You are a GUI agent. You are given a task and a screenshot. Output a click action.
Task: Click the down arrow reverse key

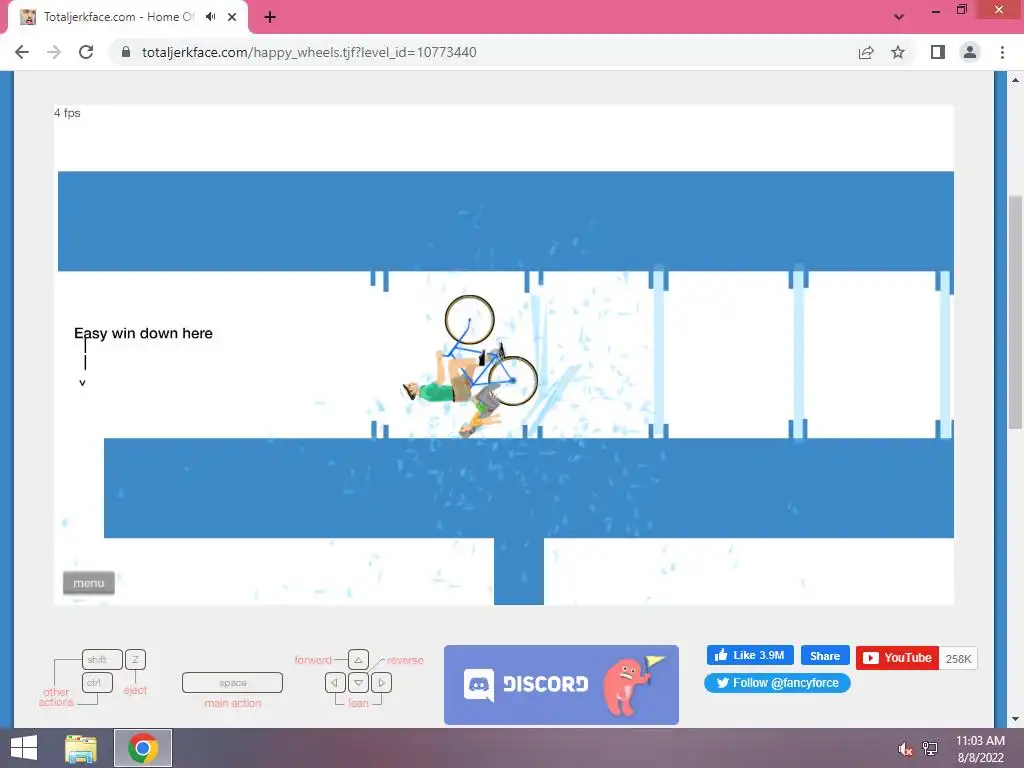pyautogui.click(x=358, y=683)
